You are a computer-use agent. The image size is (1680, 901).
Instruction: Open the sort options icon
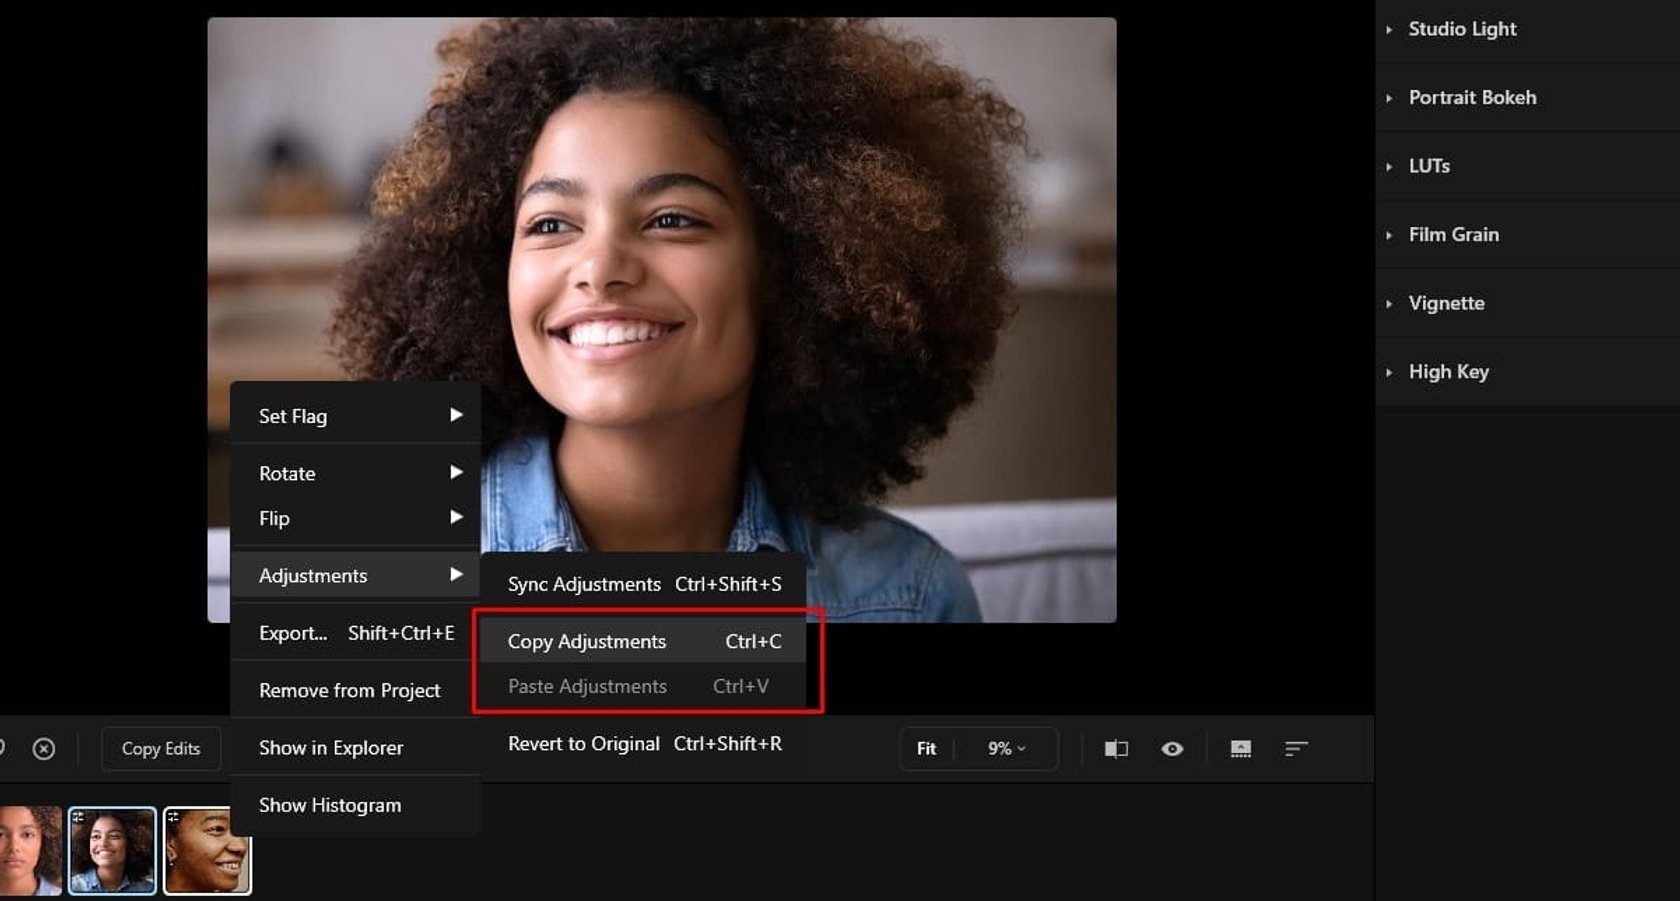click(x=1297, y=748)
